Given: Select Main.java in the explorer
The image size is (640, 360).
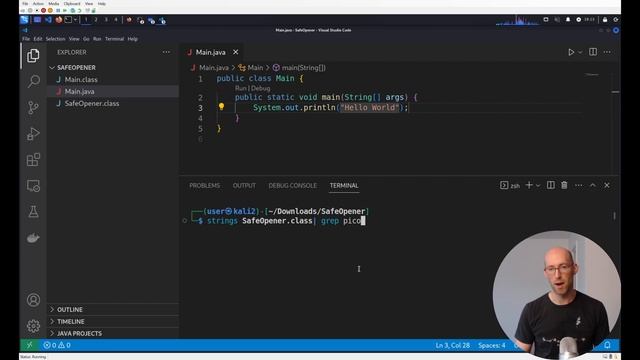Looking at the screenshot, I should 79,91.
